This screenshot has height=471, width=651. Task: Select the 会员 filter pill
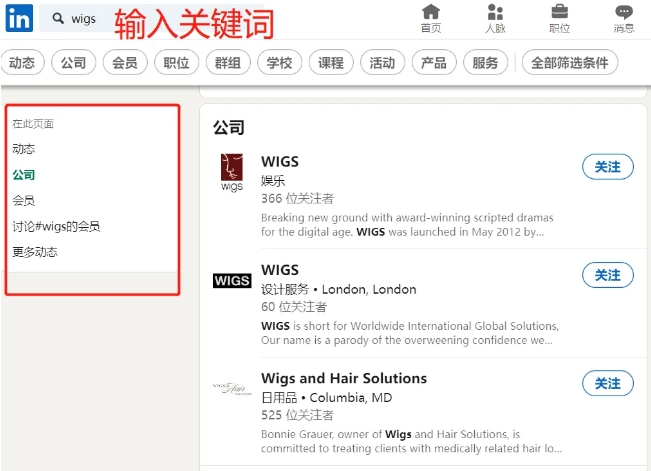pyautogui.click(x=125, y=63)
